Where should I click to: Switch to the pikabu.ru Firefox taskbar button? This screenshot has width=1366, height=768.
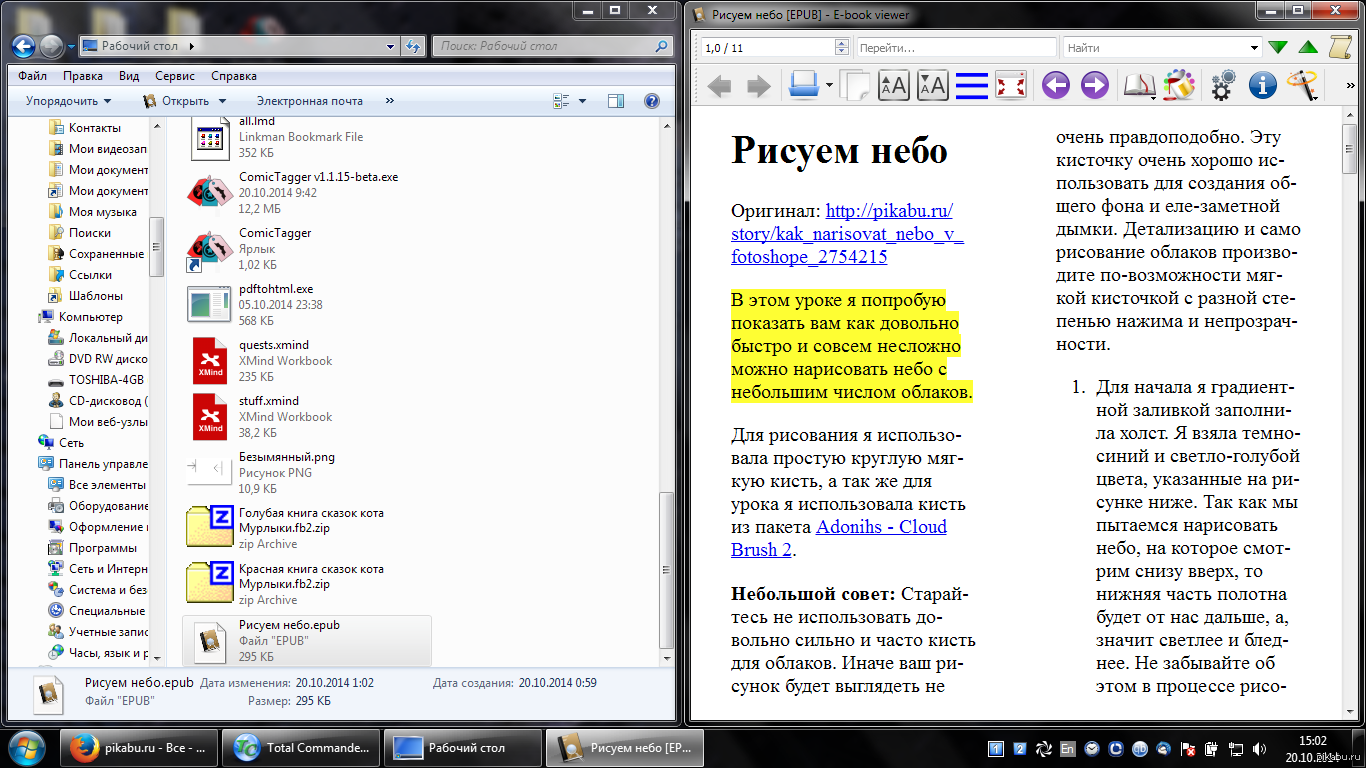(x=139, y=747)
